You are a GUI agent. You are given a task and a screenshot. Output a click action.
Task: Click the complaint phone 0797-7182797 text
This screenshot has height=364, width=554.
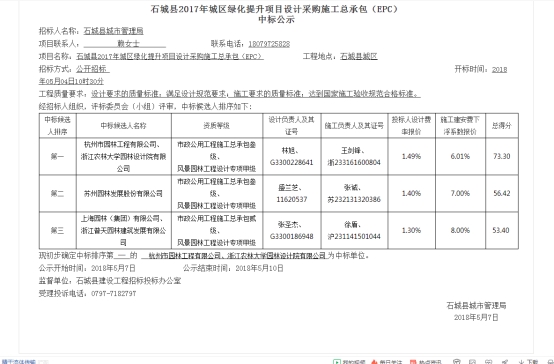[114, 294]
